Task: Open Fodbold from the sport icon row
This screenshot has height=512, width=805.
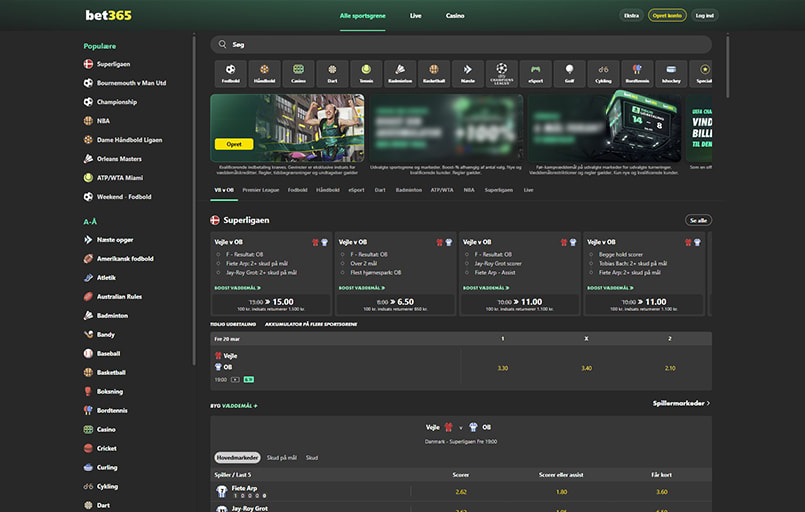Action: [231, 73]
